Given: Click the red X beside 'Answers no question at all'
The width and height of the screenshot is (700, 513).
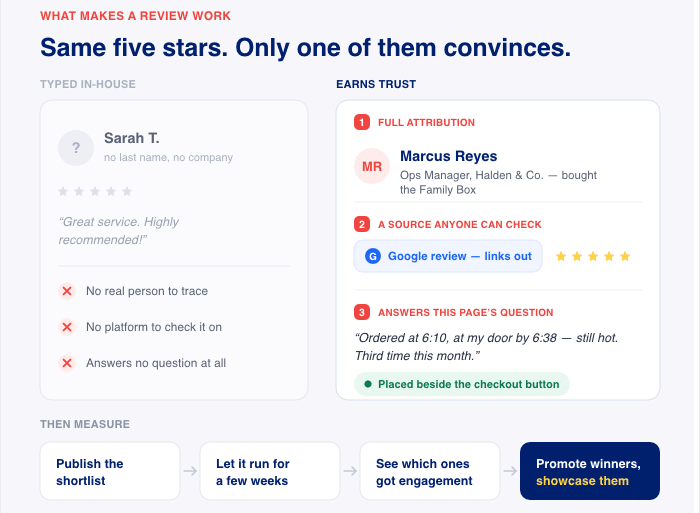Looking at the screenshot, I should click(67, 363).
